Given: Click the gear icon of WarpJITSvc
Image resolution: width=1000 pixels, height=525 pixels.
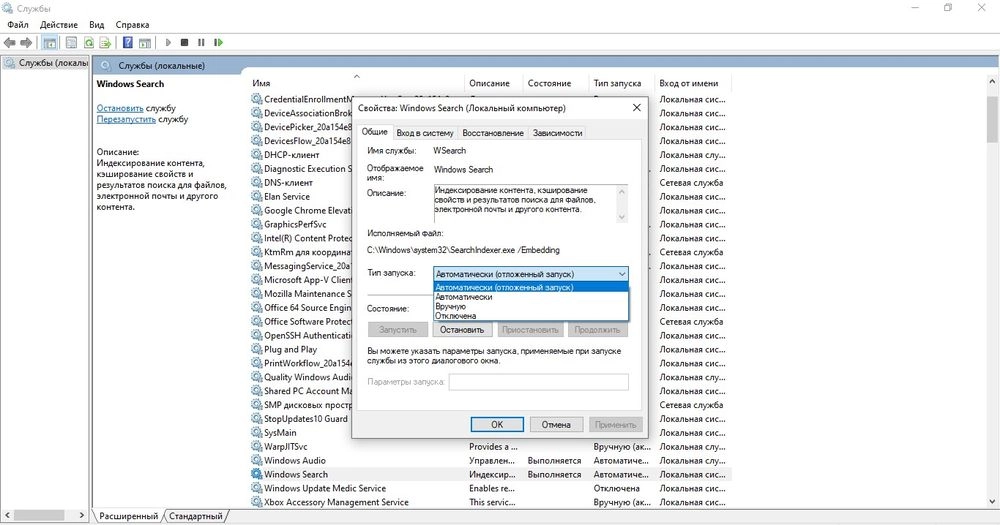Looking at the screenshot, I should tap(256, 447).
